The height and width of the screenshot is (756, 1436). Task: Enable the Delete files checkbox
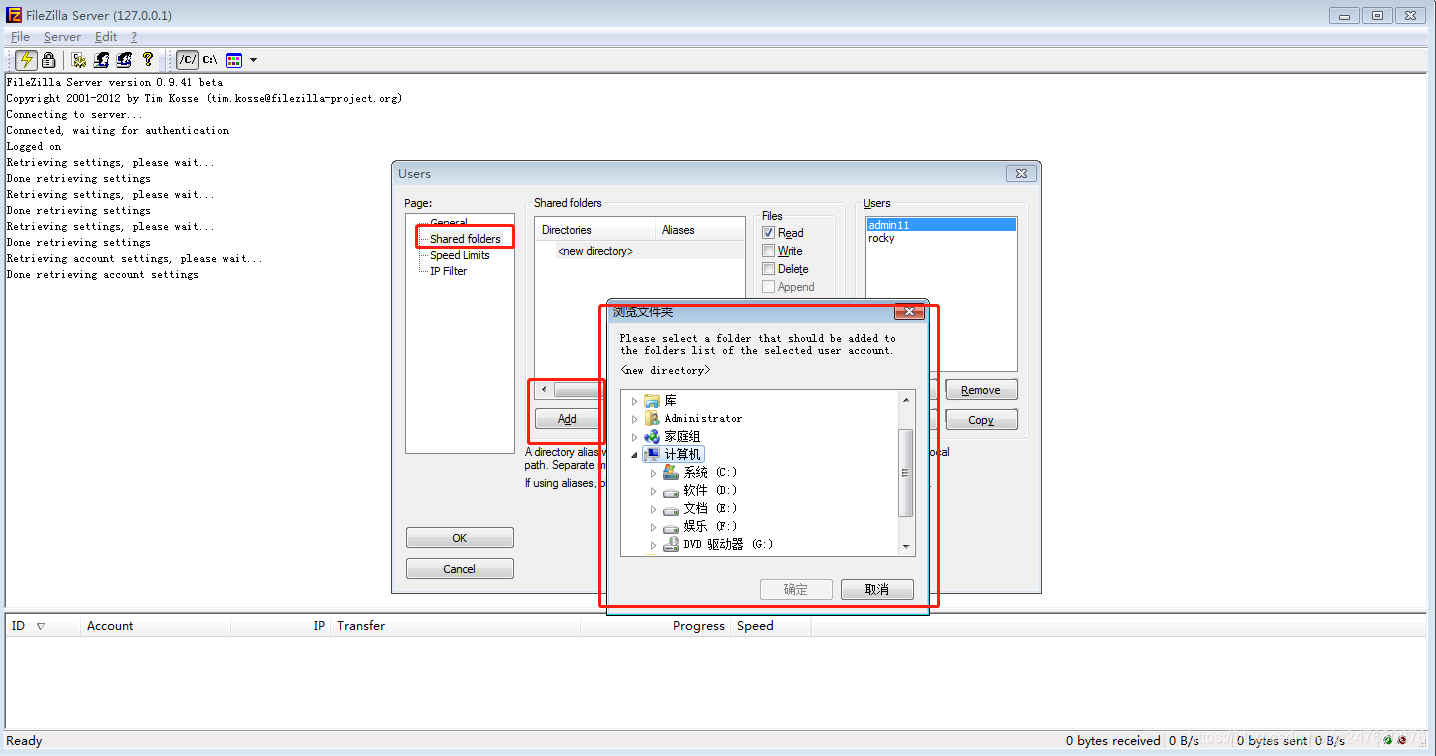point(769,269)
